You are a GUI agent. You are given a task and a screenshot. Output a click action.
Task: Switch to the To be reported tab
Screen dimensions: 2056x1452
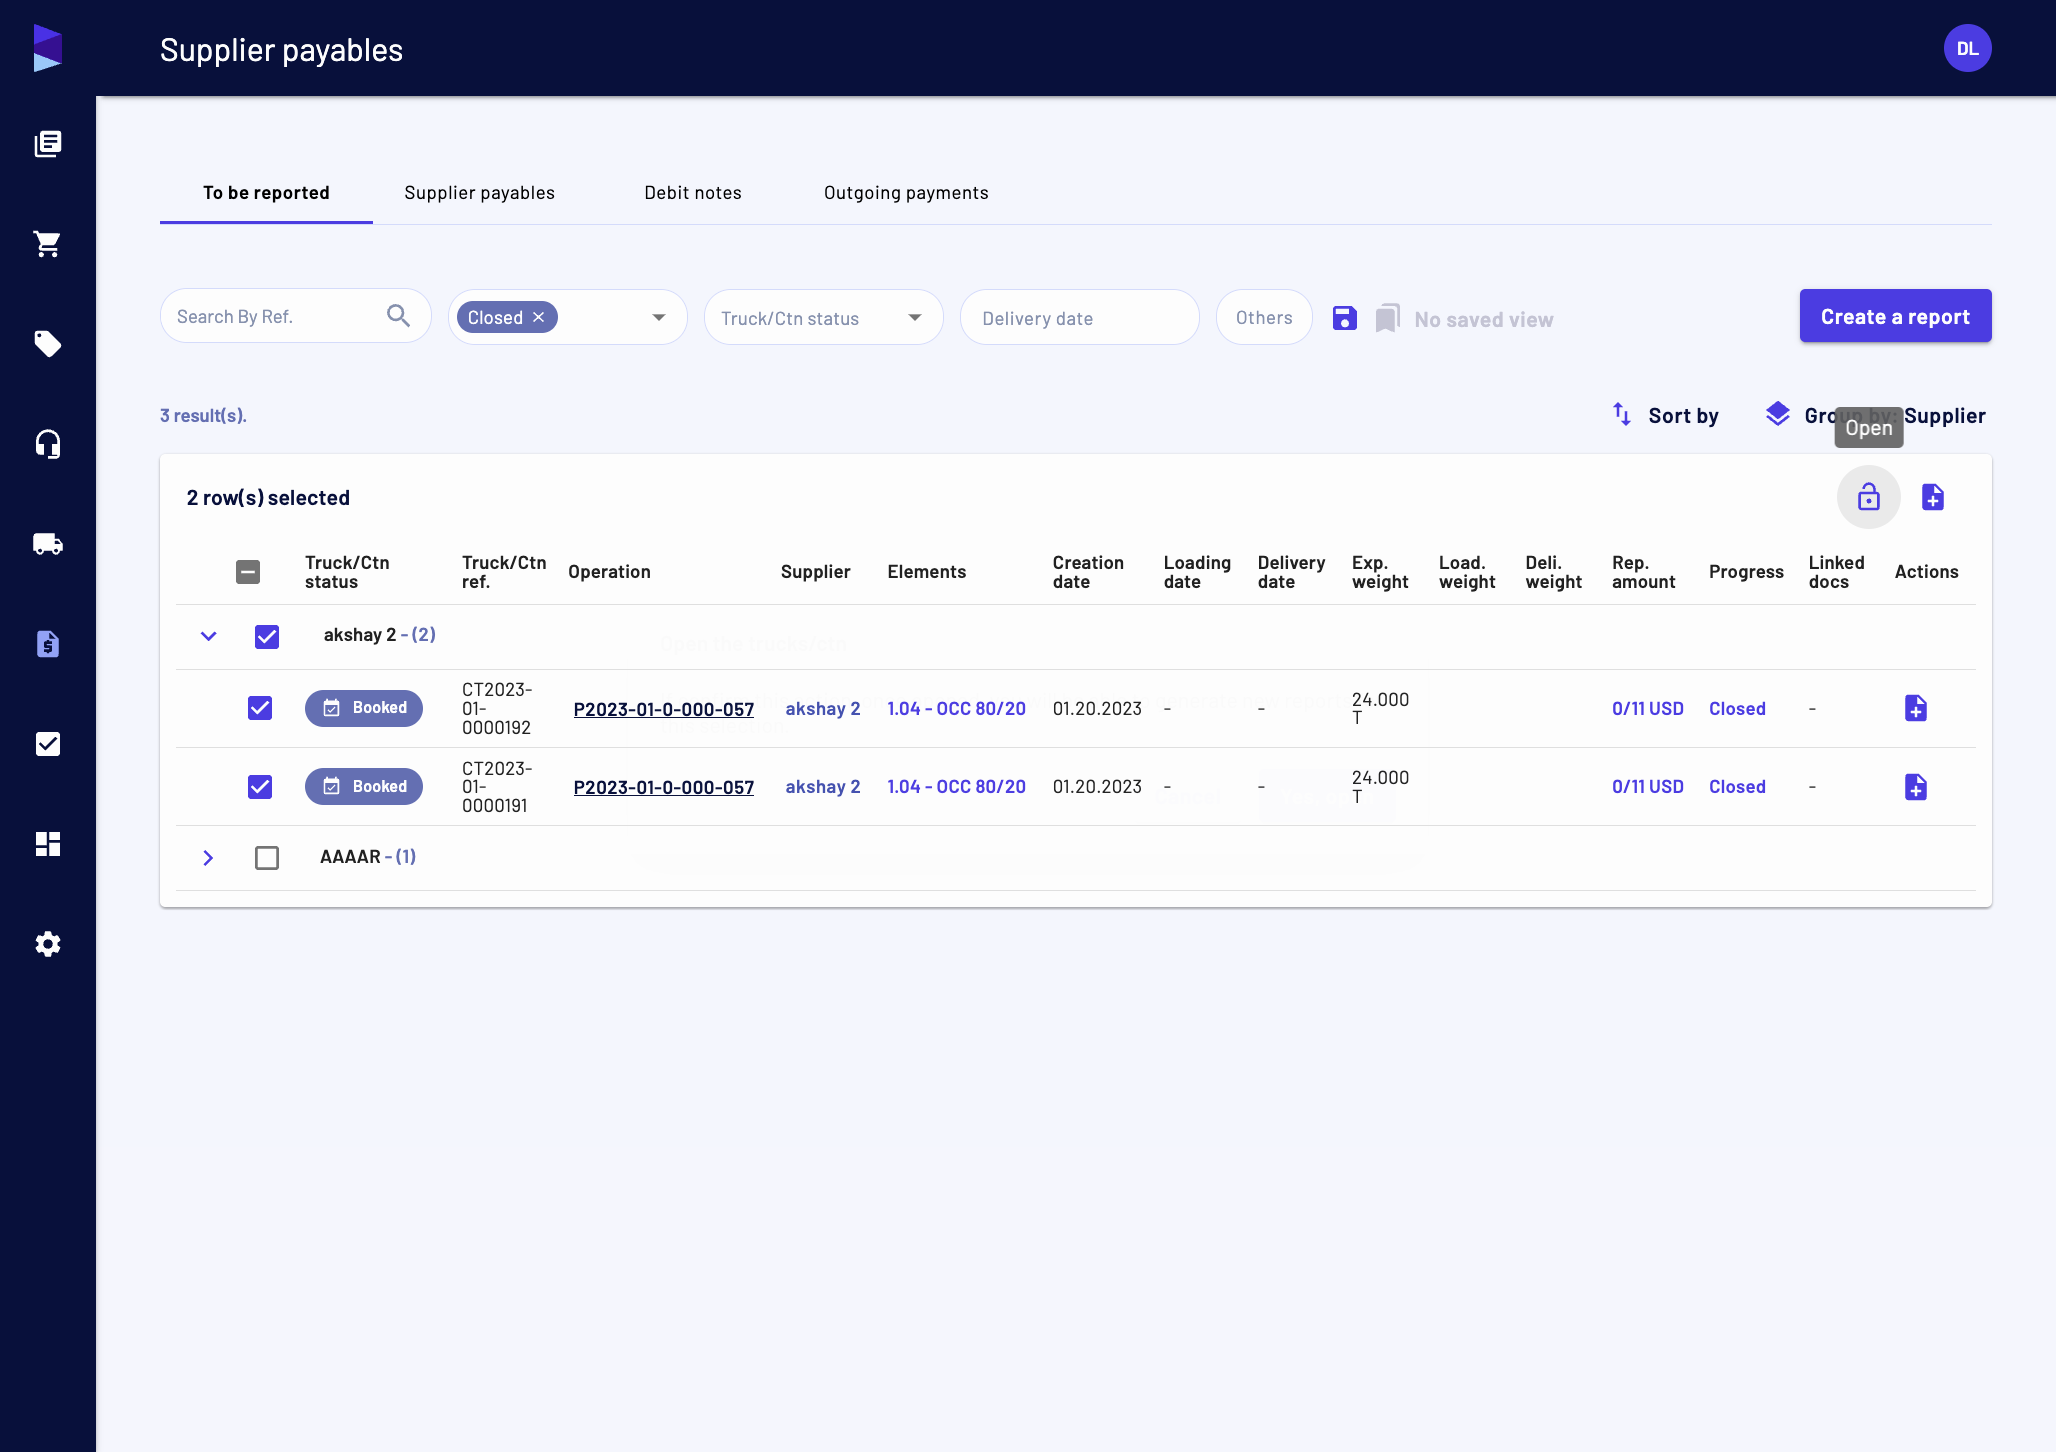tap(266, 193)
